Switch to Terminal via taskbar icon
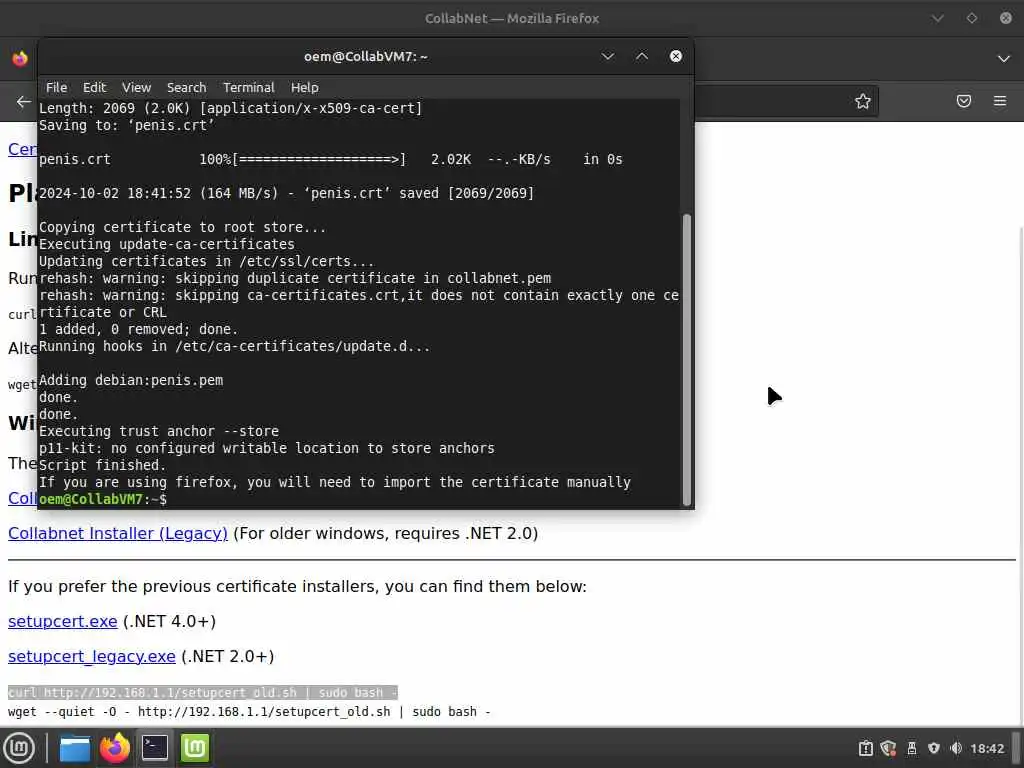 (x=155, y=748)
